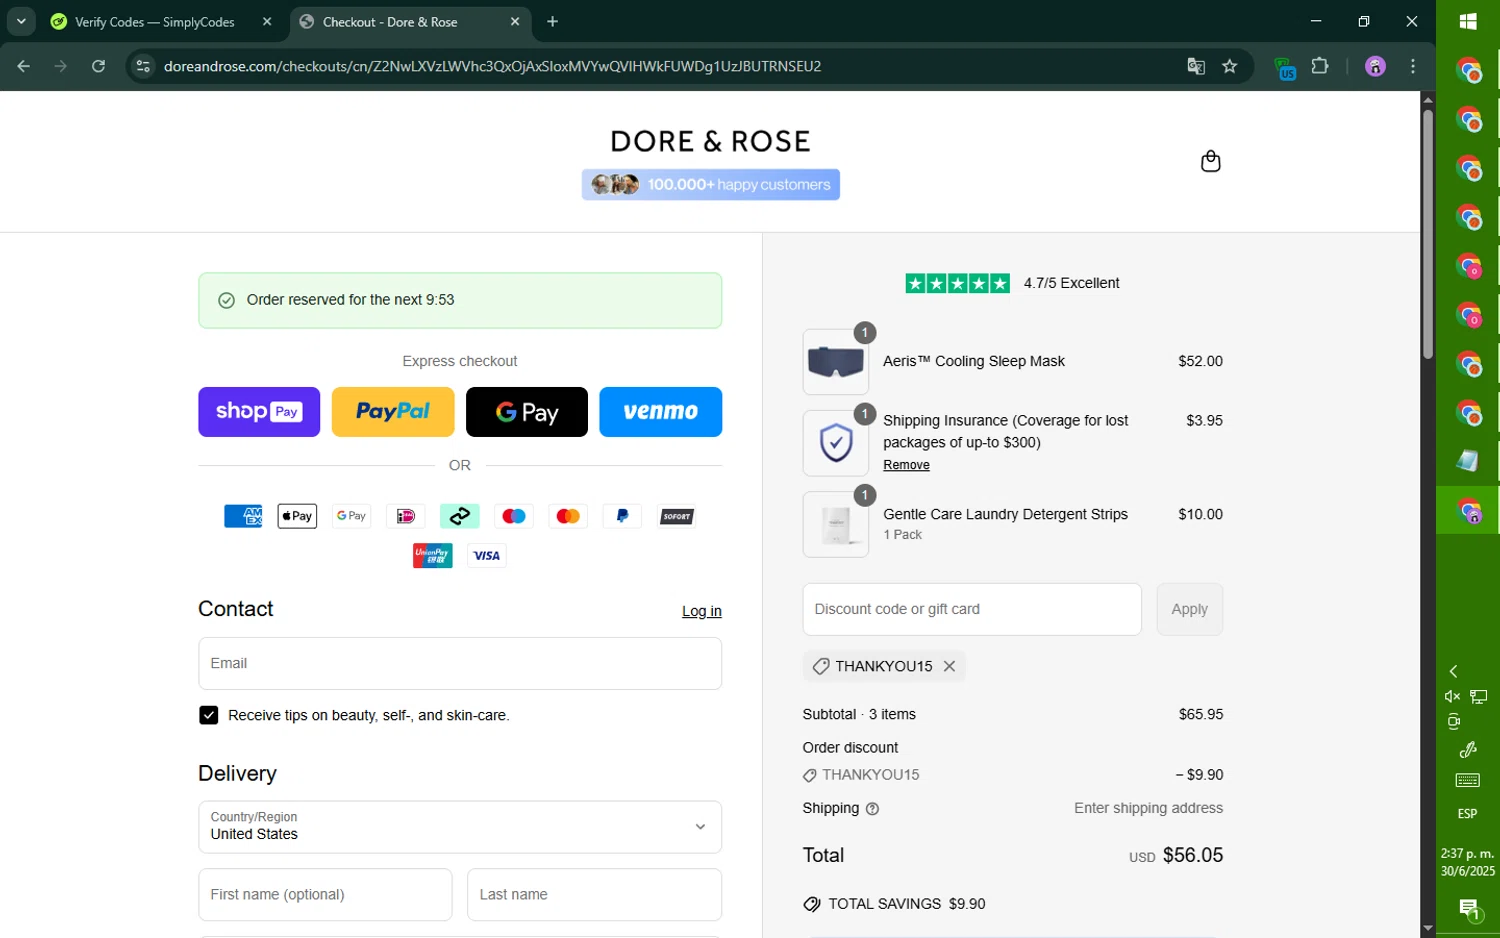Click the Apple Pay payment icon
Viewport: 1500px width, 938px height.
pyautogui.click(x=297, y=516)
